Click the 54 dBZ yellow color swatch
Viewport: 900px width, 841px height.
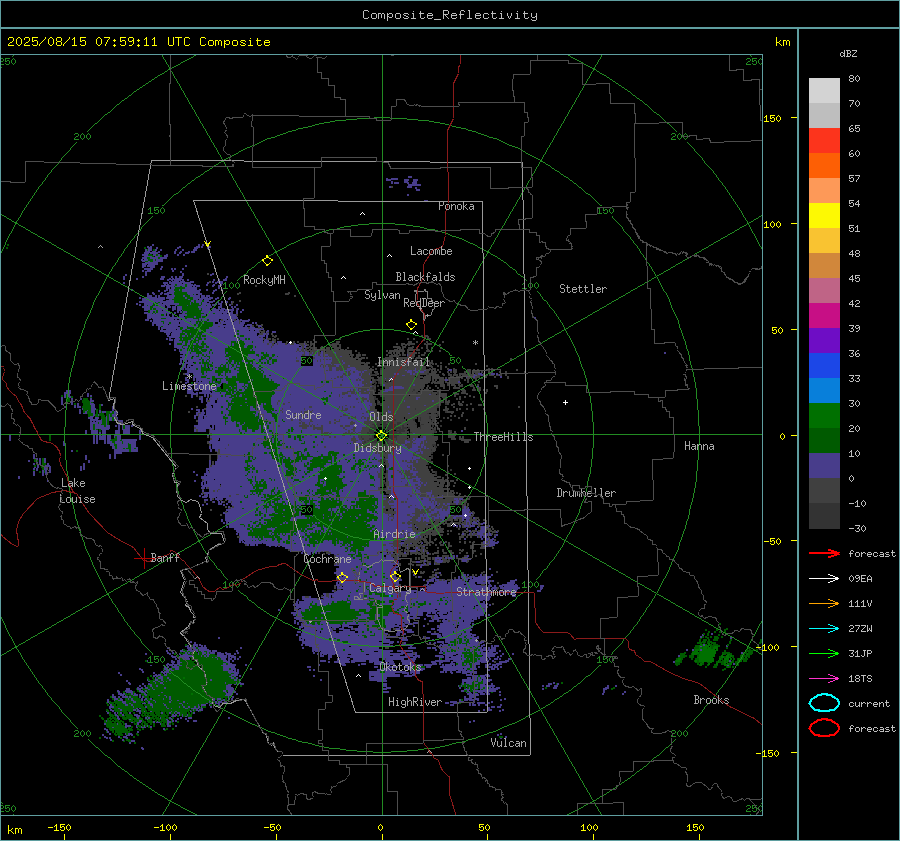(824, 216)
